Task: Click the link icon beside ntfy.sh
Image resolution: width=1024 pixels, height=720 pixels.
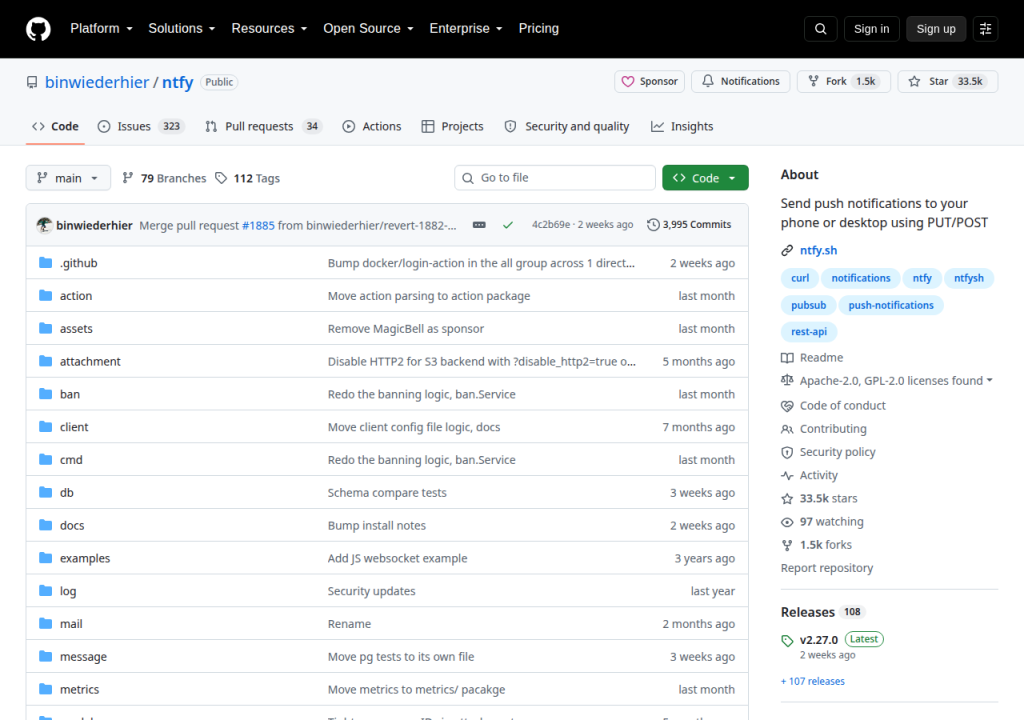Action: point(787,250)
